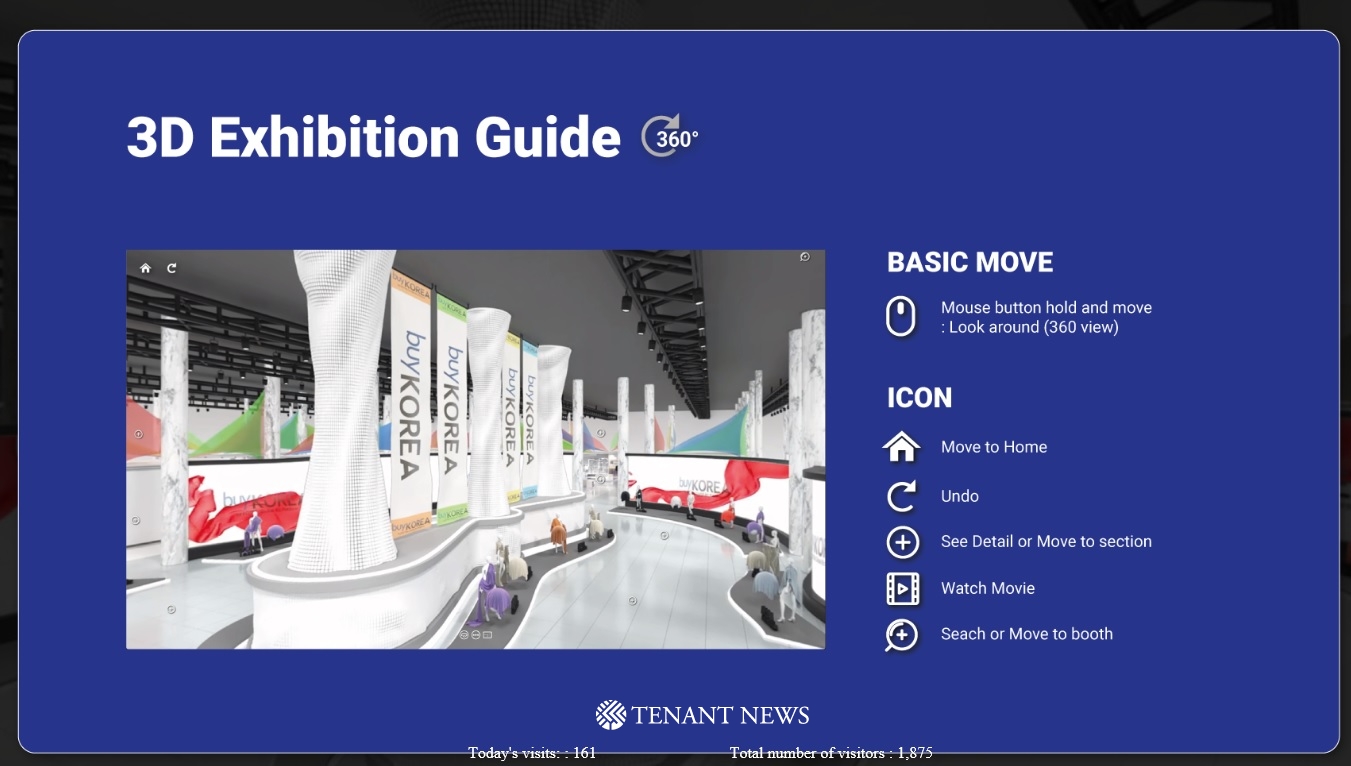The image size is (1351, 766).
Task: Click the 'Today's visits: : 161' counter
Action: [x=532, y=753]
